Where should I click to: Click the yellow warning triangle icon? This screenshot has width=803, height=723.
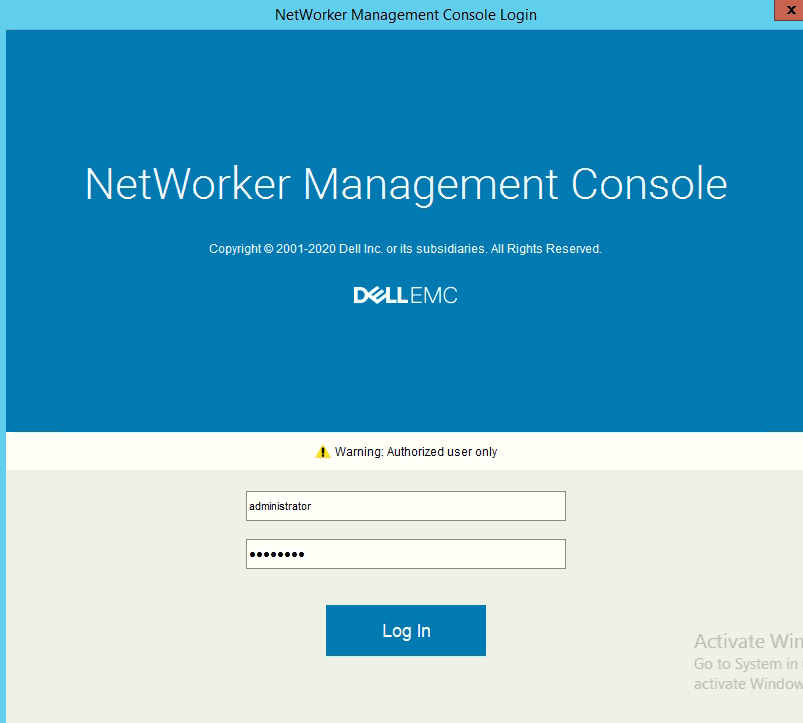click(x=322, y=452)
